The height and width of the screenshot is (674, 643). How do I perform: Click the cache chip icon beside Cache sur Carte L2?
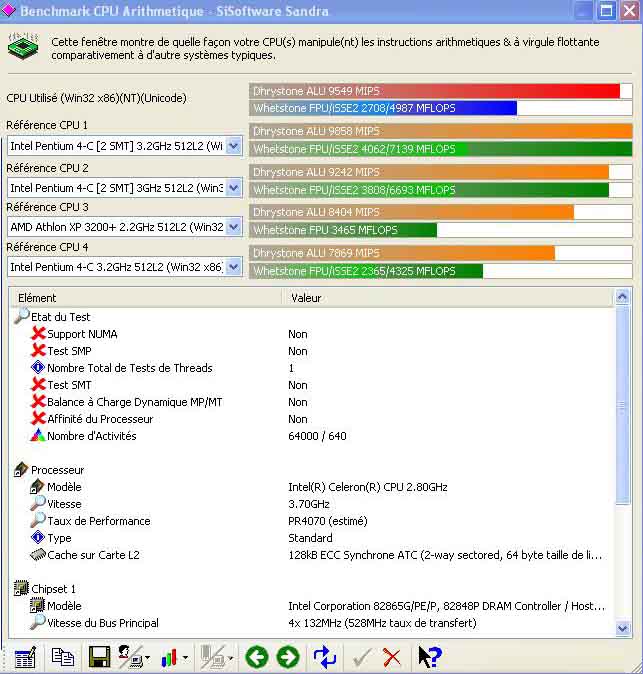38,555
